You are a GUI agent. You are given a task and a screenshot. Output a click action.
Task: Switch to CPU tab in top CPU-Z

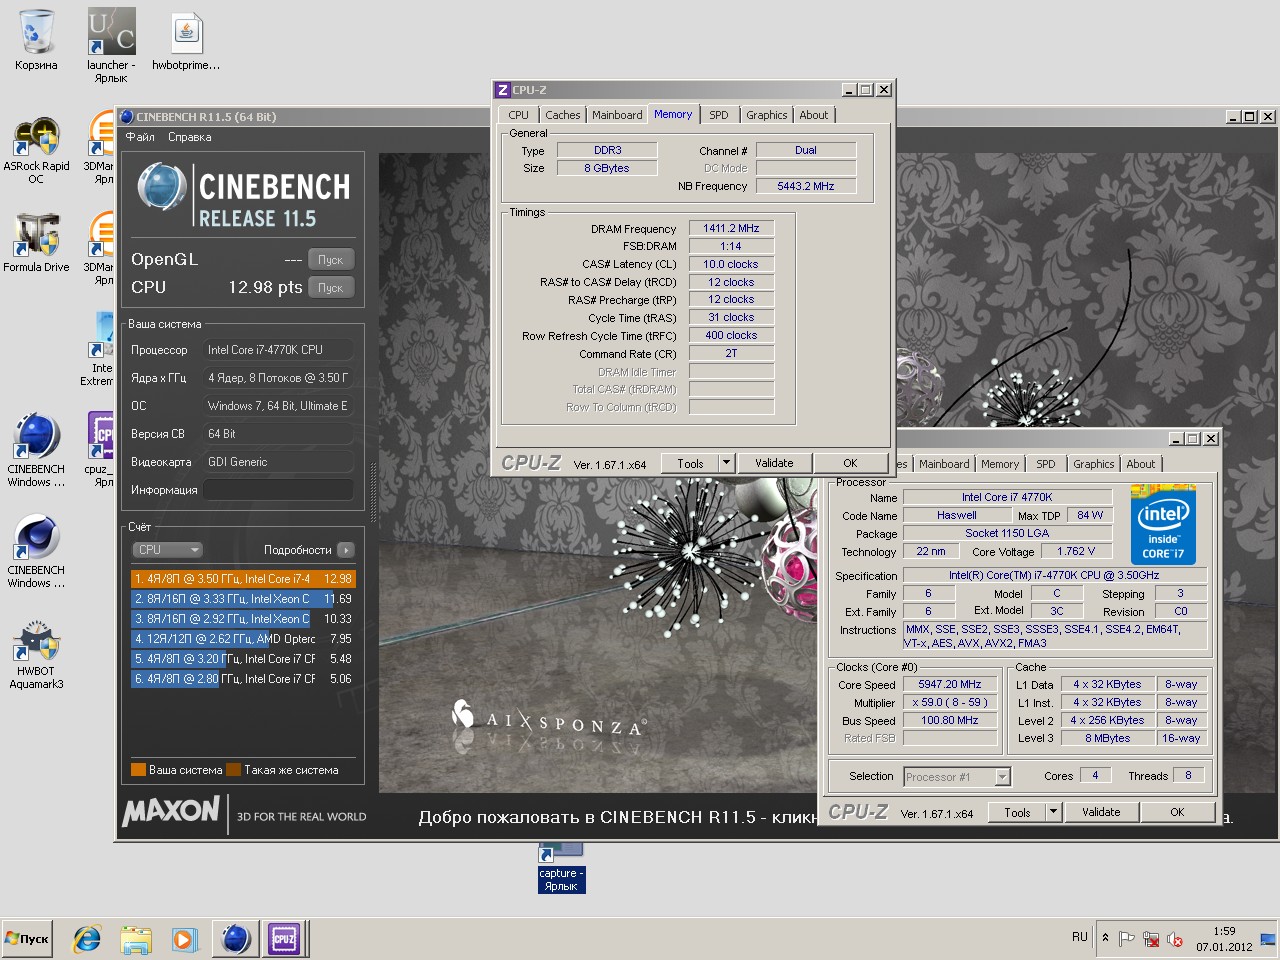(518, 115)
